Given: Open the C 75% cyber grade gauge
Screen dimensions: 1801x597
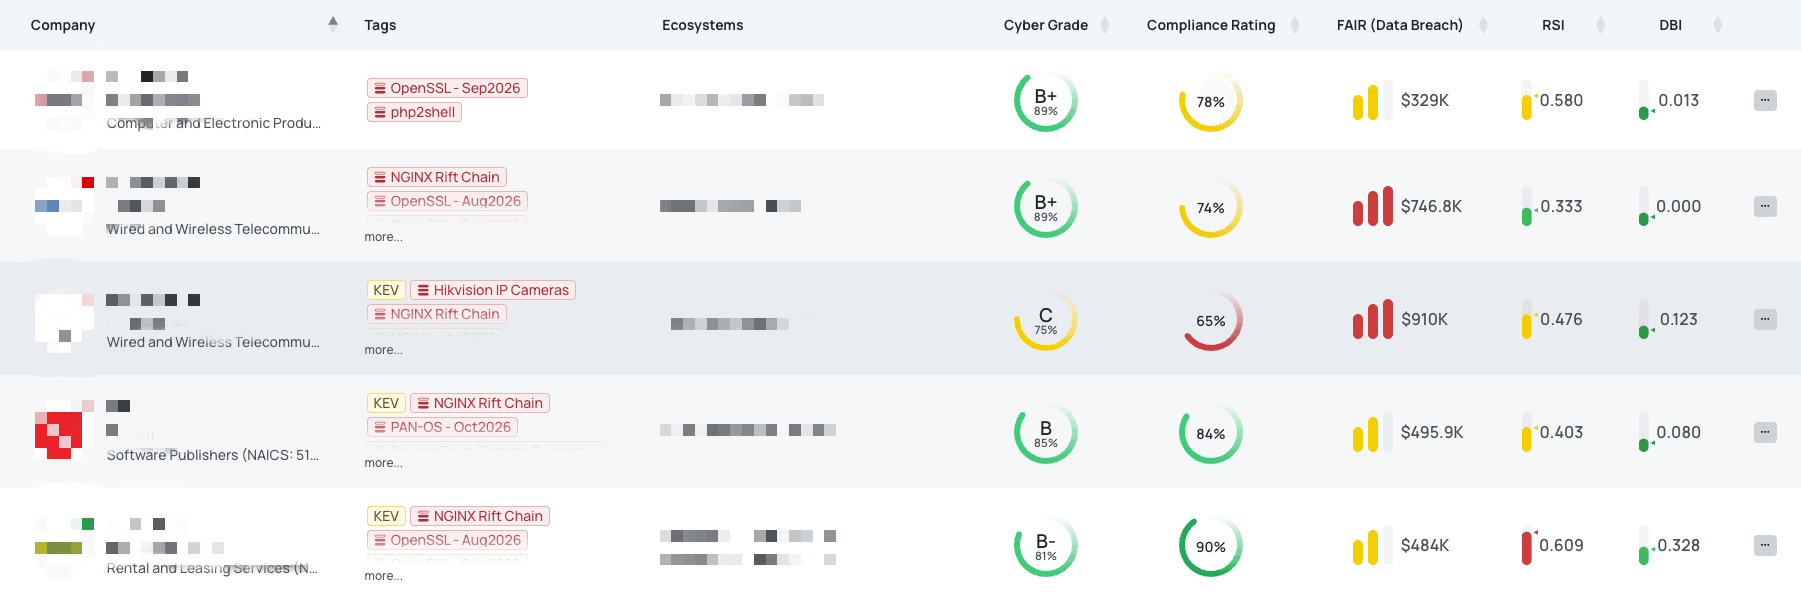Looking at the screenshot, I should point(1046,320).
